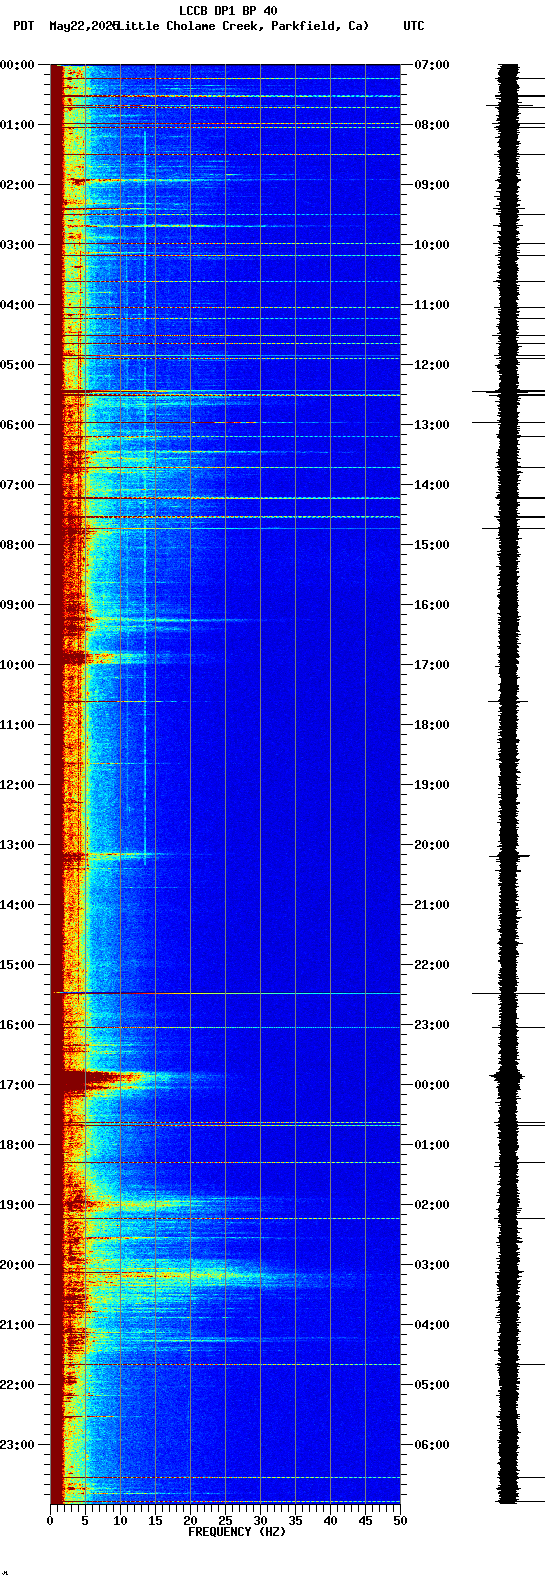
Task: Pick the 07:00 label on the UTC axis
Action: click(432, 65)
